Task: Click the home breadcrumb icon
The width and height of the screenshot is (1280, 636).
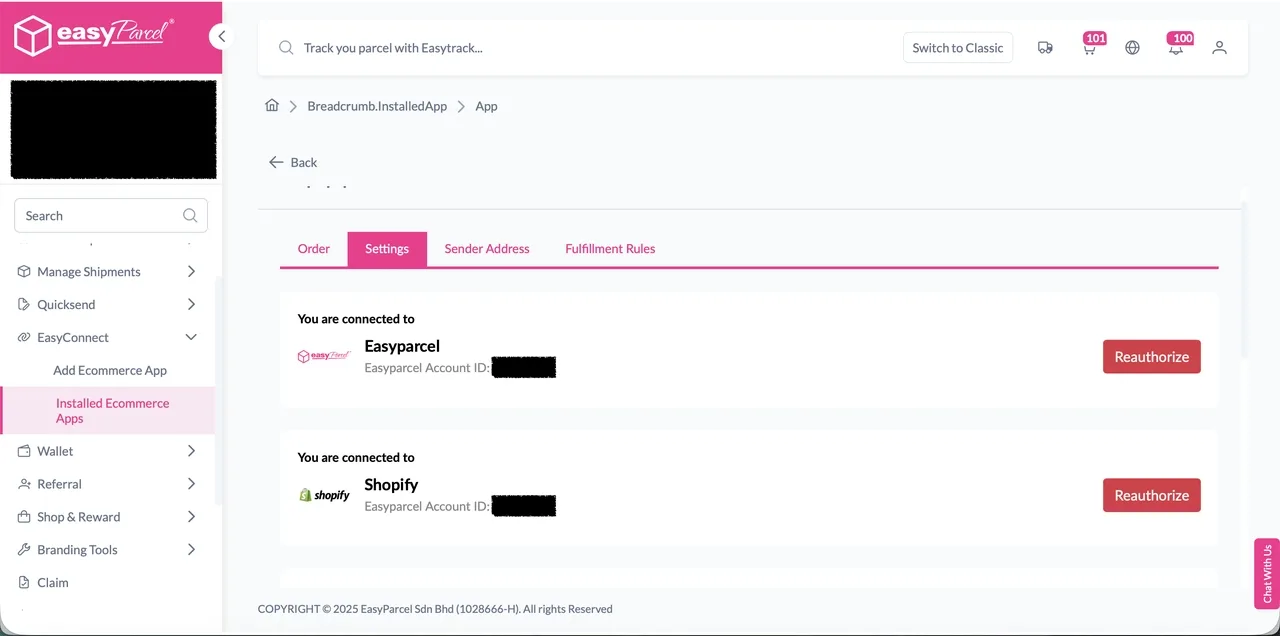Action: tap(271, 105)
